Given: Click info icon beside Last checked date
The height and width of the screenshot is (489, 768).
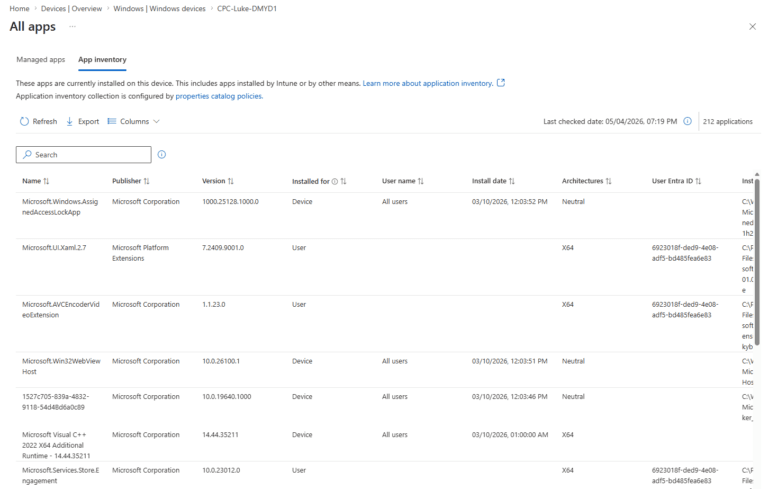Looking at the screenshot, I should 688,121.
